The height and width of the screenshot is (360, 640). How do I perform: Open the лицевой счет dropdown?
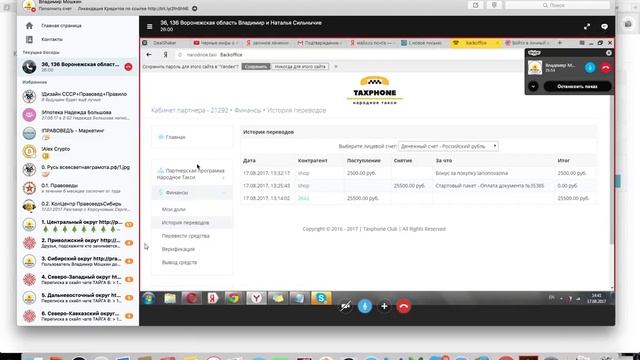(448, 146)
